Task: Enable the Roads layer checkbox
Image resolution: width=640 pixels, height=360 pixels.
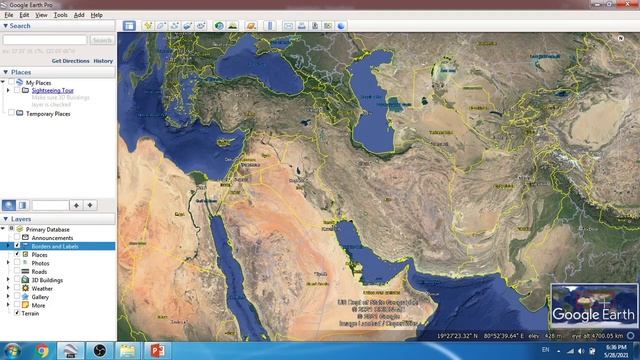Action: 17,271
